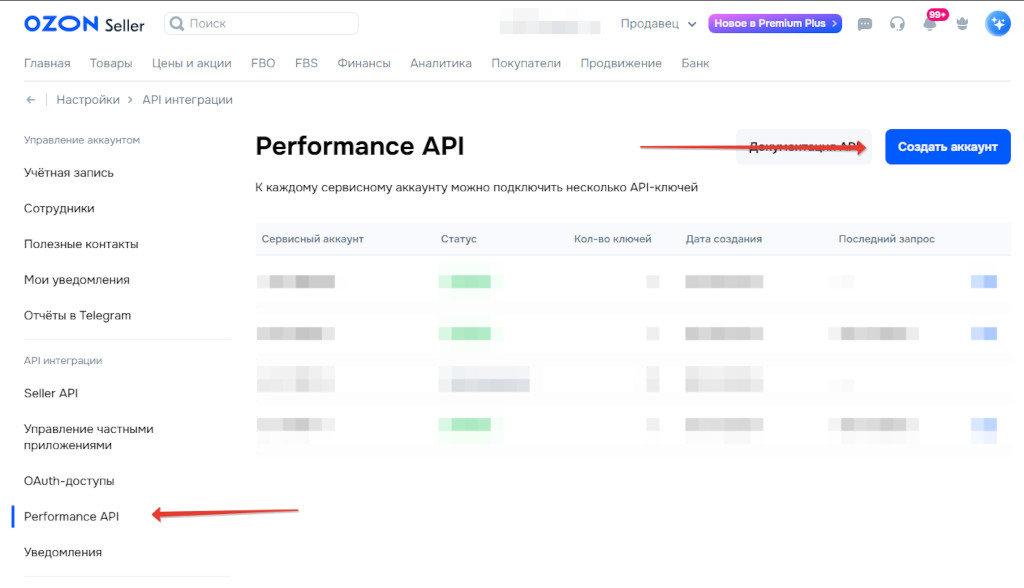The width and height of the screenshot is (1024, 588).
Task: Open Учётная запись in sidebar
Action: pos(69,173)
